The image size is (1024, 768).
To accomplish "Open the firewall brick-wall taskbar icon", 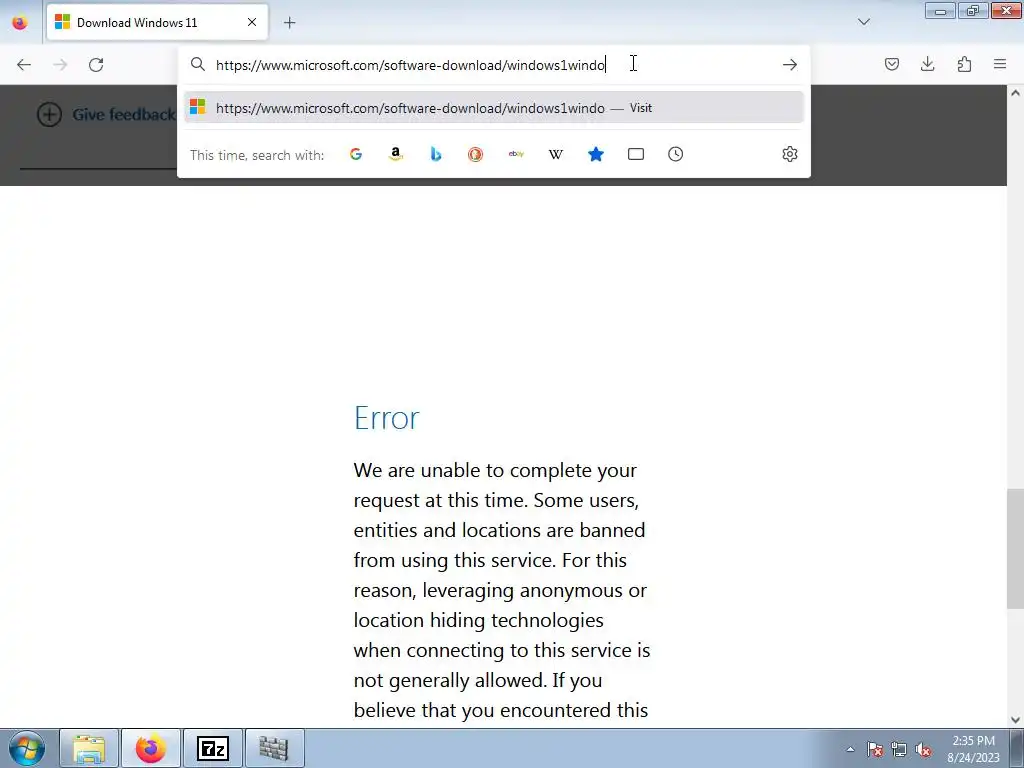I will coord(274,748).
